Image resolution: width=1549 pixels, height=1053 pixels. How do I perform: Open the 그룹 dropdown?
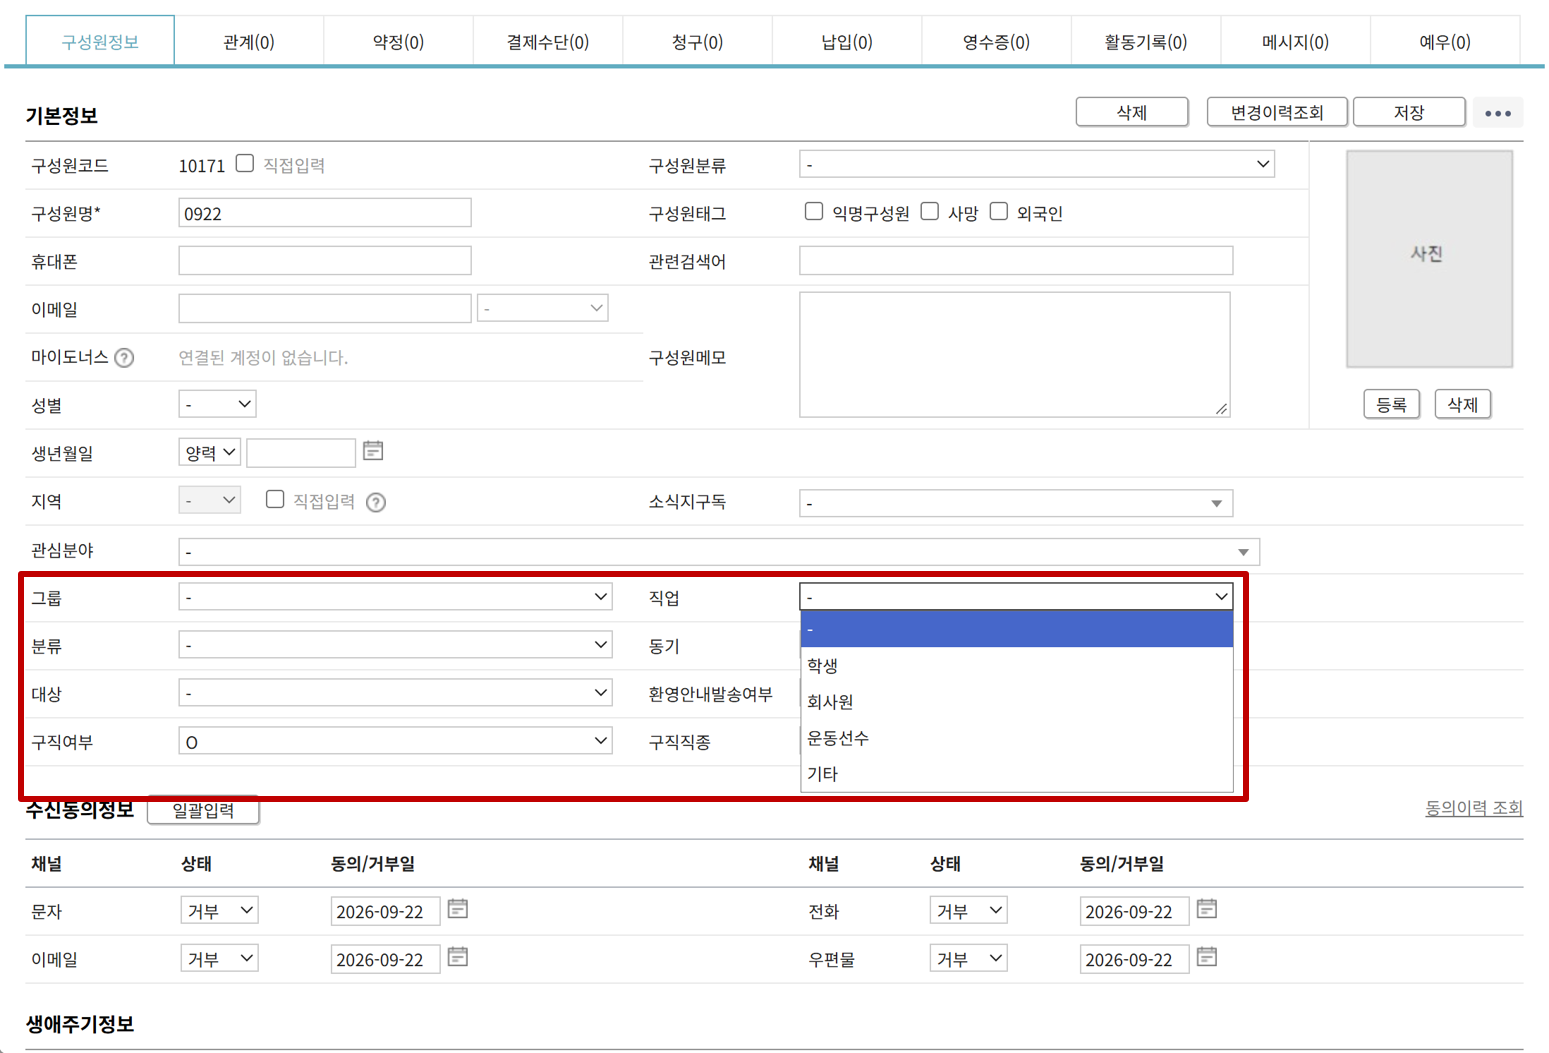click(395, 597)
